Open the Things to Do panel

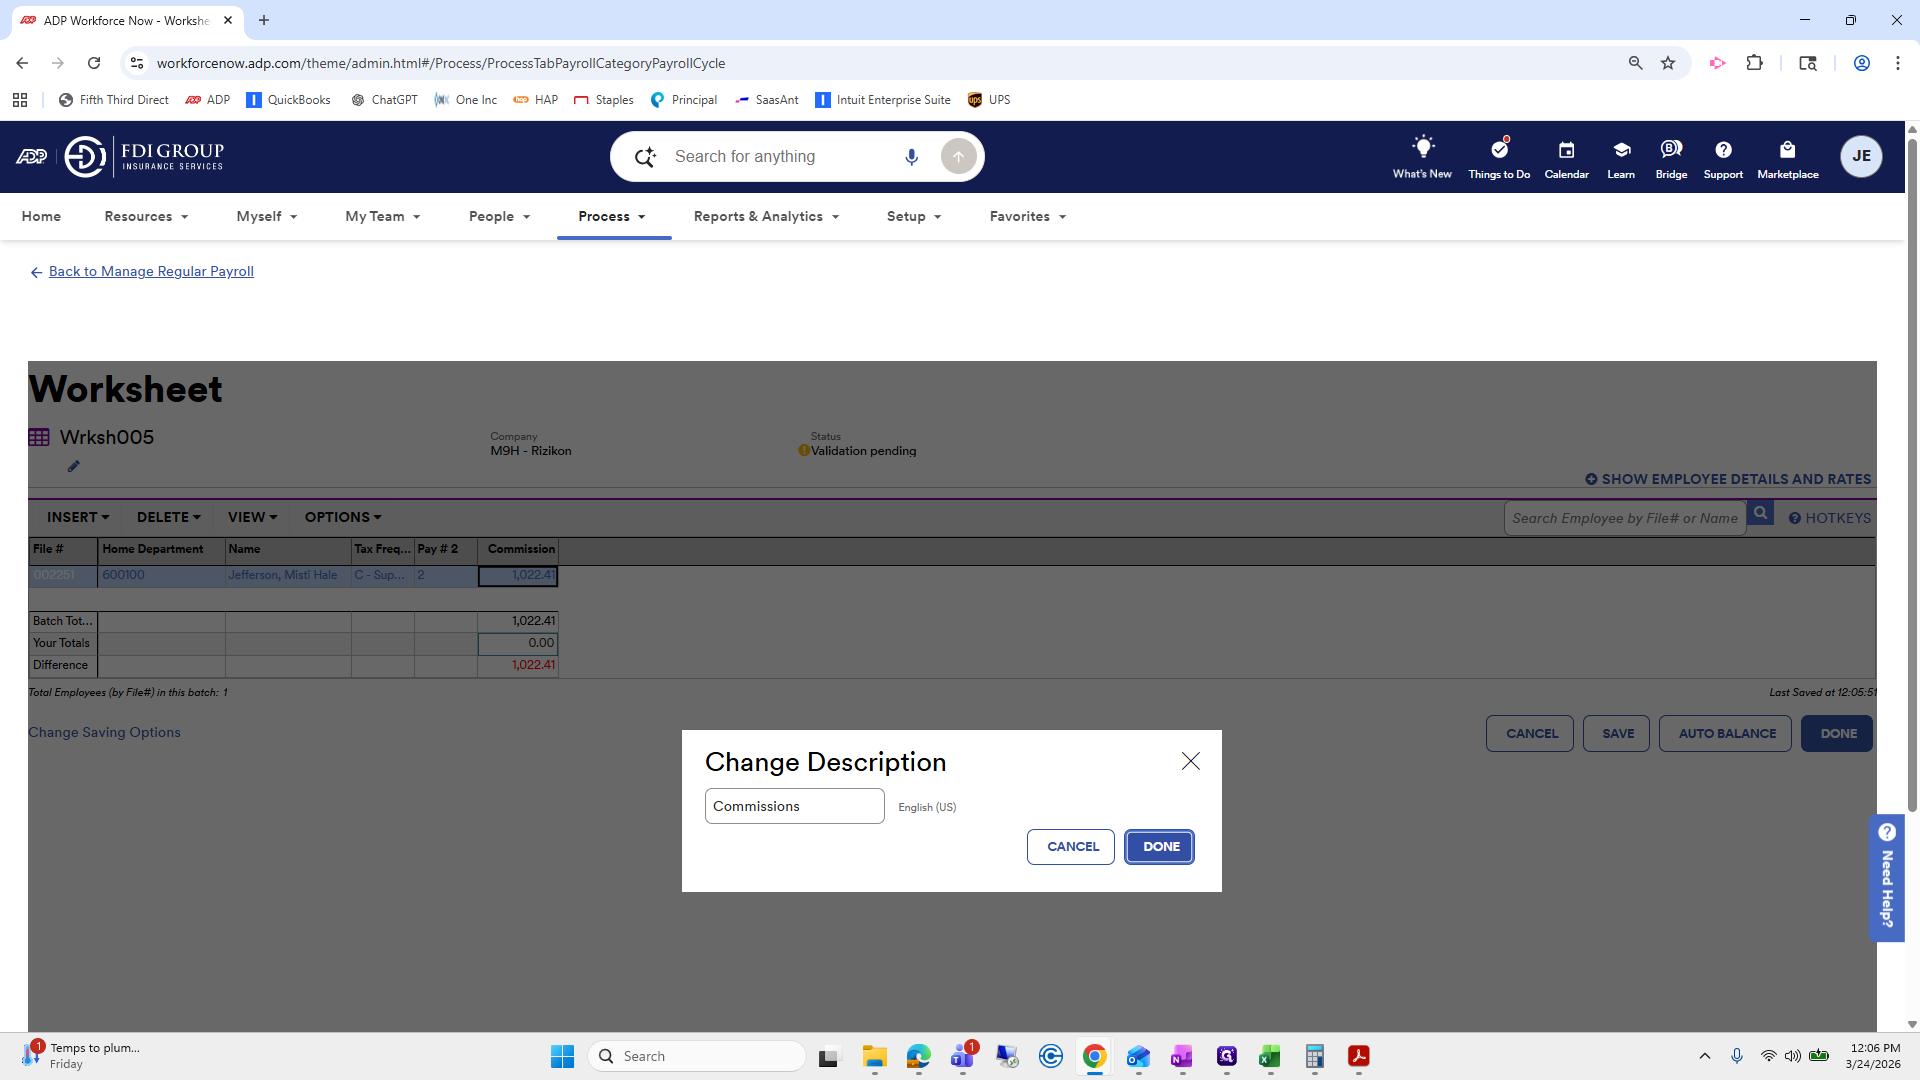pyautogui.click(x=1499, y=156)
